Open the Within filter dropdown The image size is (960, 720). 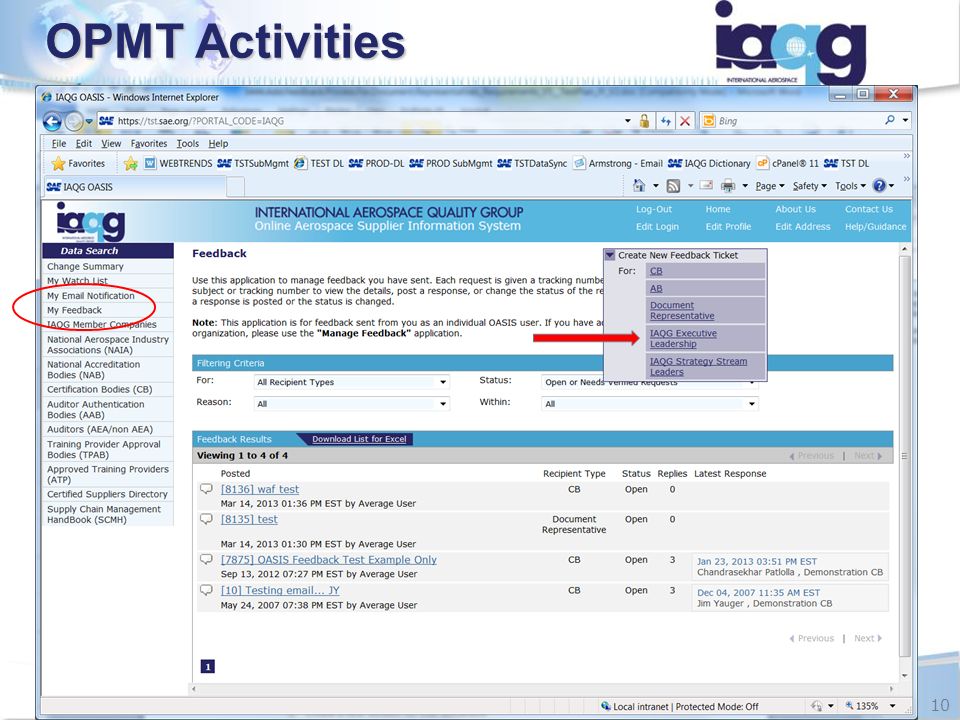(650, 404)
